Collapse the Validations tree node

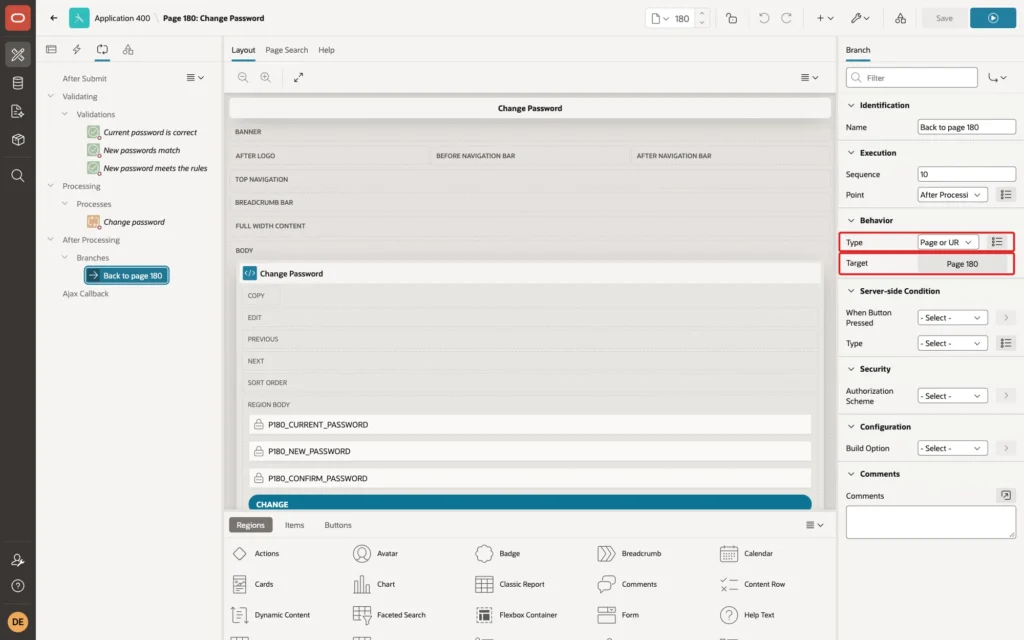tap(65, 114)
